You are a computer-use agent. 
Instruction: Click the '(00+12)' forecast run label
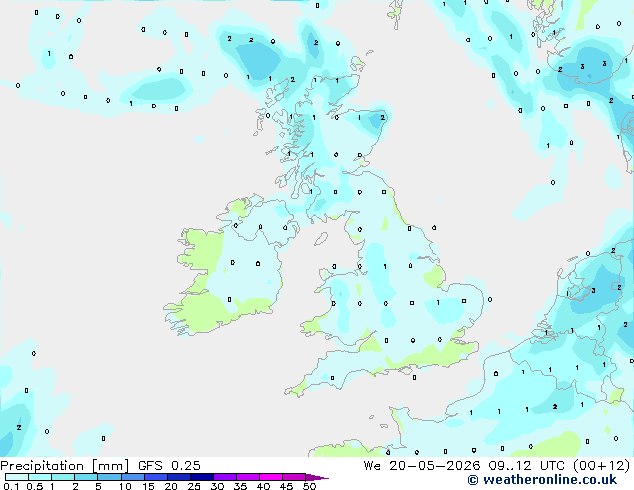click(602, 466)
